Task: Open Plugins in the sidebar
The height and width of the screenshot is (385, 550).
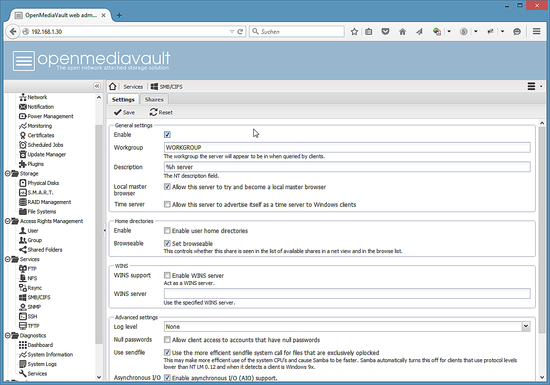Action: (32, 164)
